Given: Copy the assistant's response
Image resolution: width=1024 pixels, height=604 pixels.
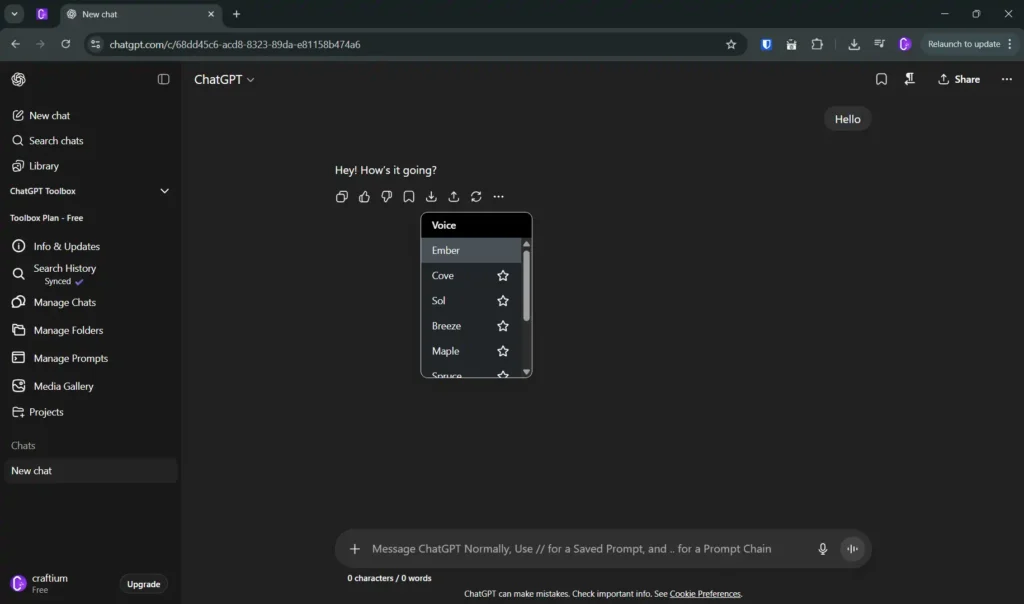Looking at the screenshot, I should (342, 197).
